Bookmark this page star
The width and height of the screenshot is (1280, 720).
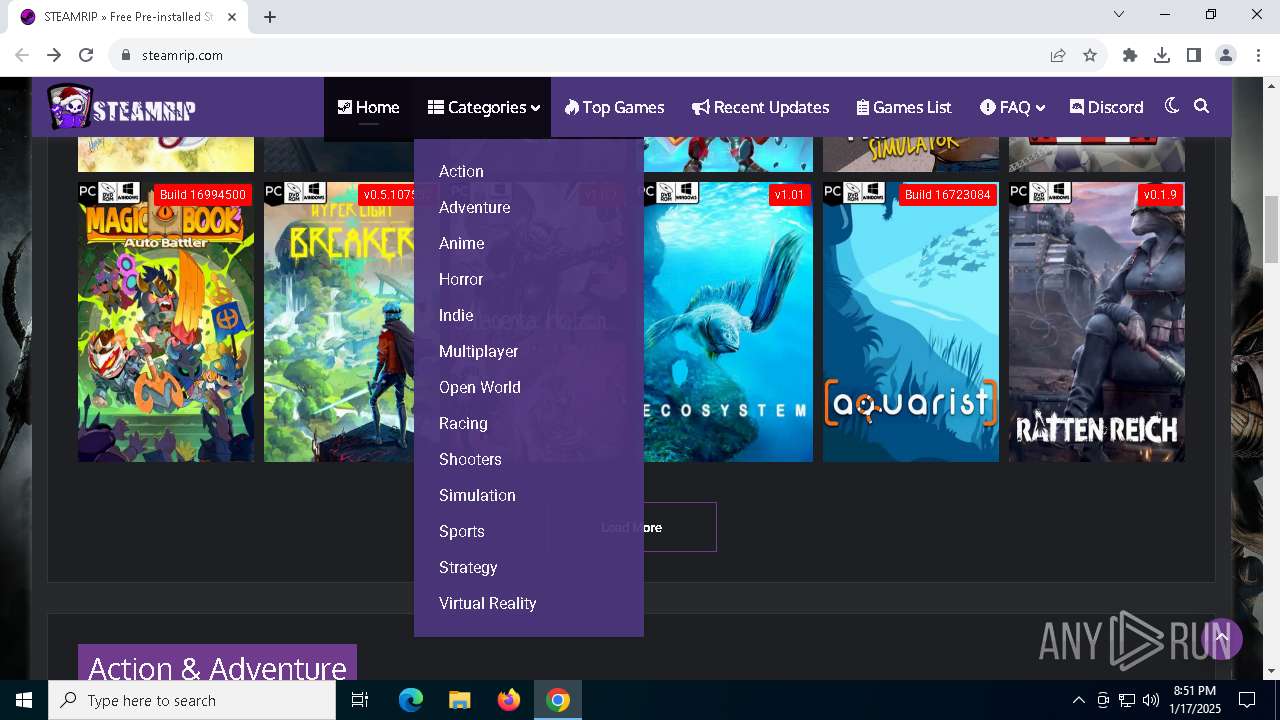tap(1090, 55)
